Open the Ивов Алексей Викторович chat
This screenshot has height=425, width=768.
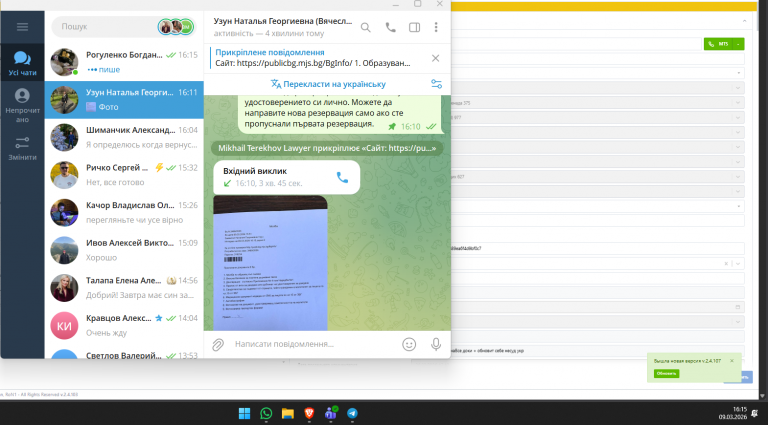coord(124,250)
